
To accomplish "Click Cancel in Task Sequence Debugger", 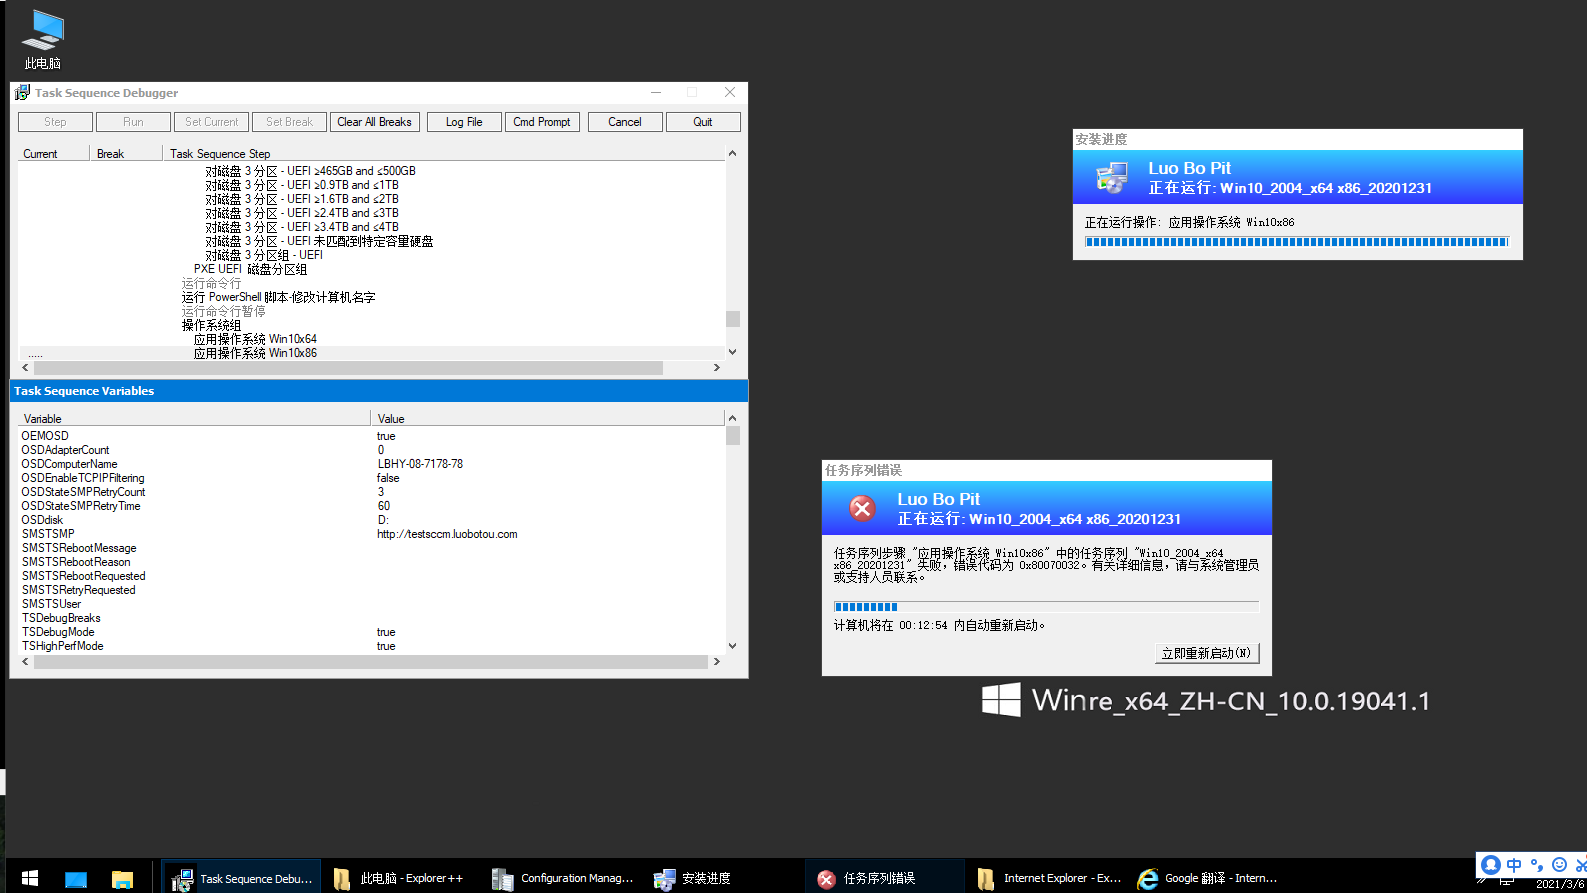I will (x=625, y=122).
